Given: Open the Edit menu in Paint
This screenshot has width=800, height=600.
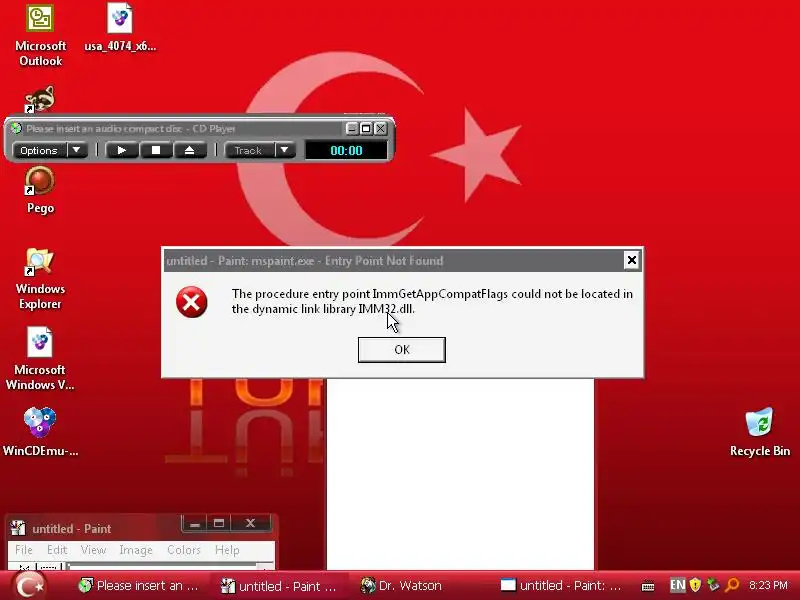Looking at the screenshot, I should [x=57, y=550].
